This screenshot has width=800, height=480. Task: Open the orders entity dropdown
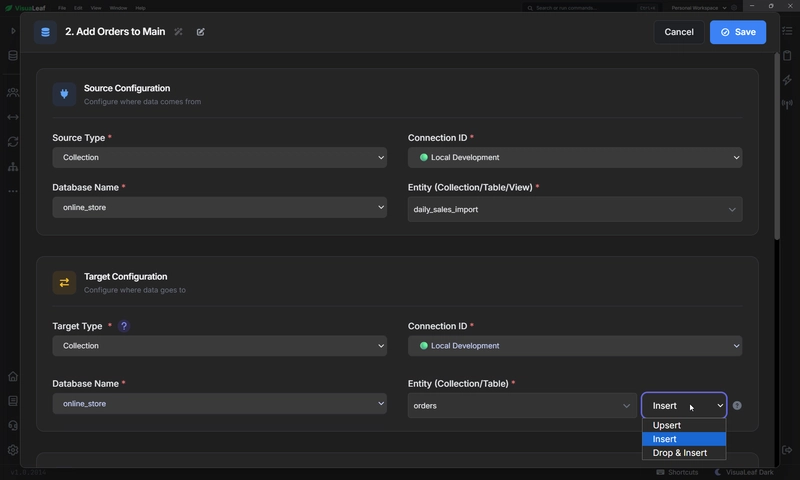pos(522,406)
